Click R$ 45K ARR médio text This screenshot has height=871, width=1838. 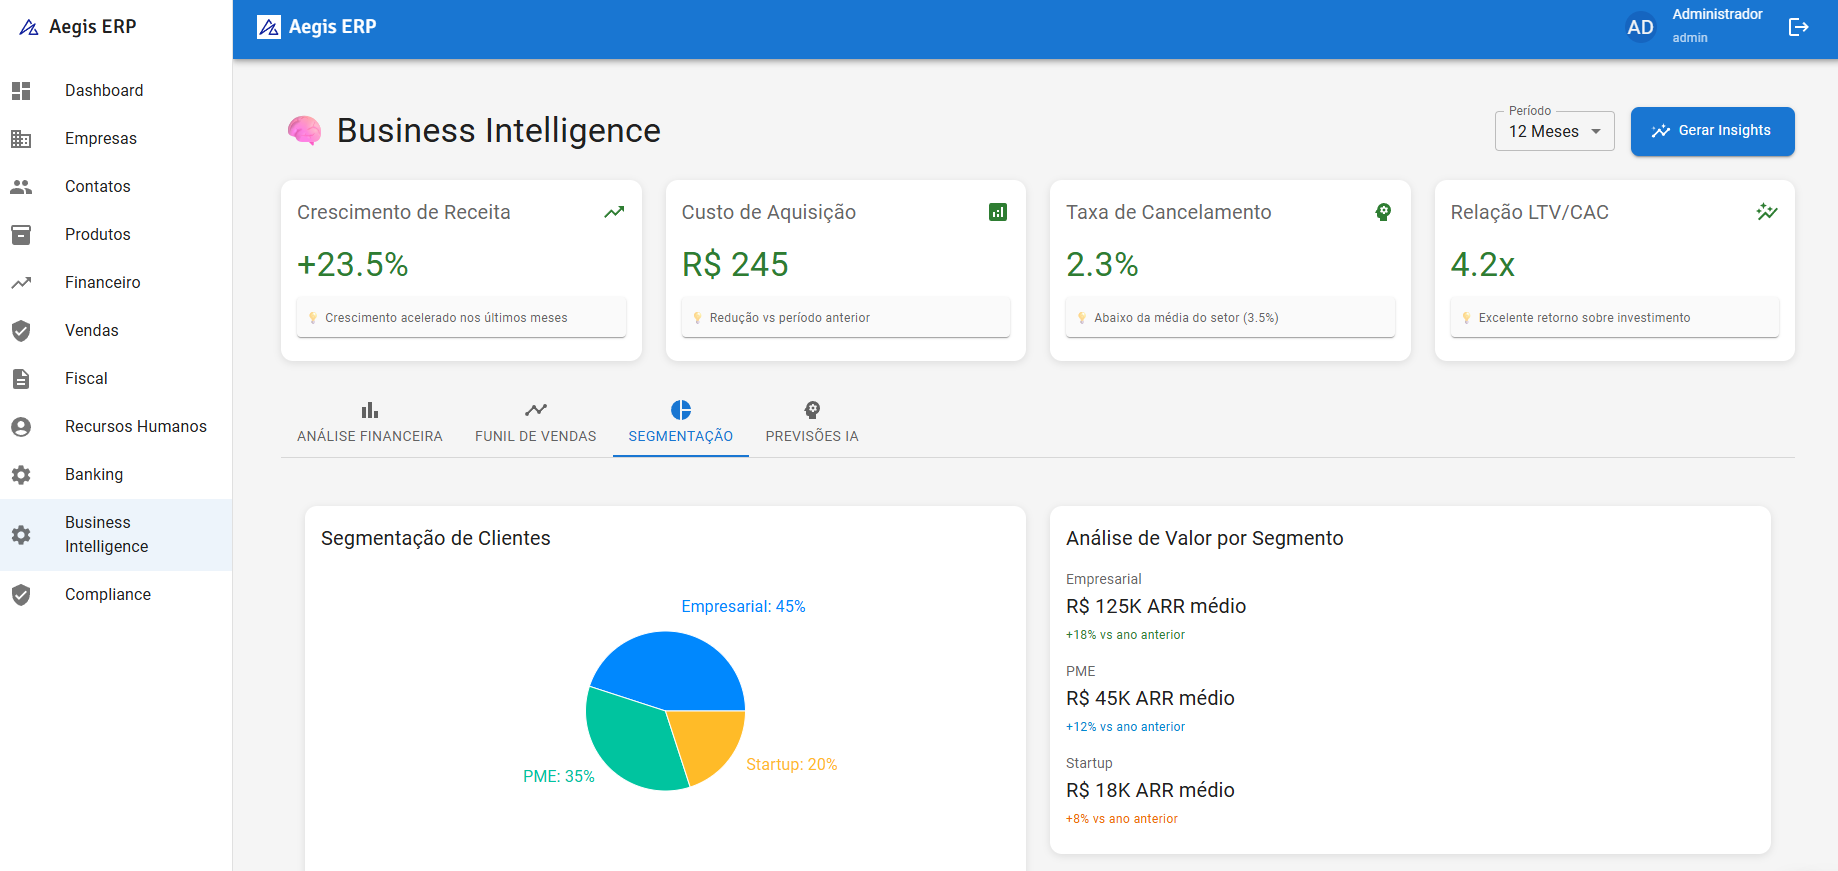(1150, 699)
